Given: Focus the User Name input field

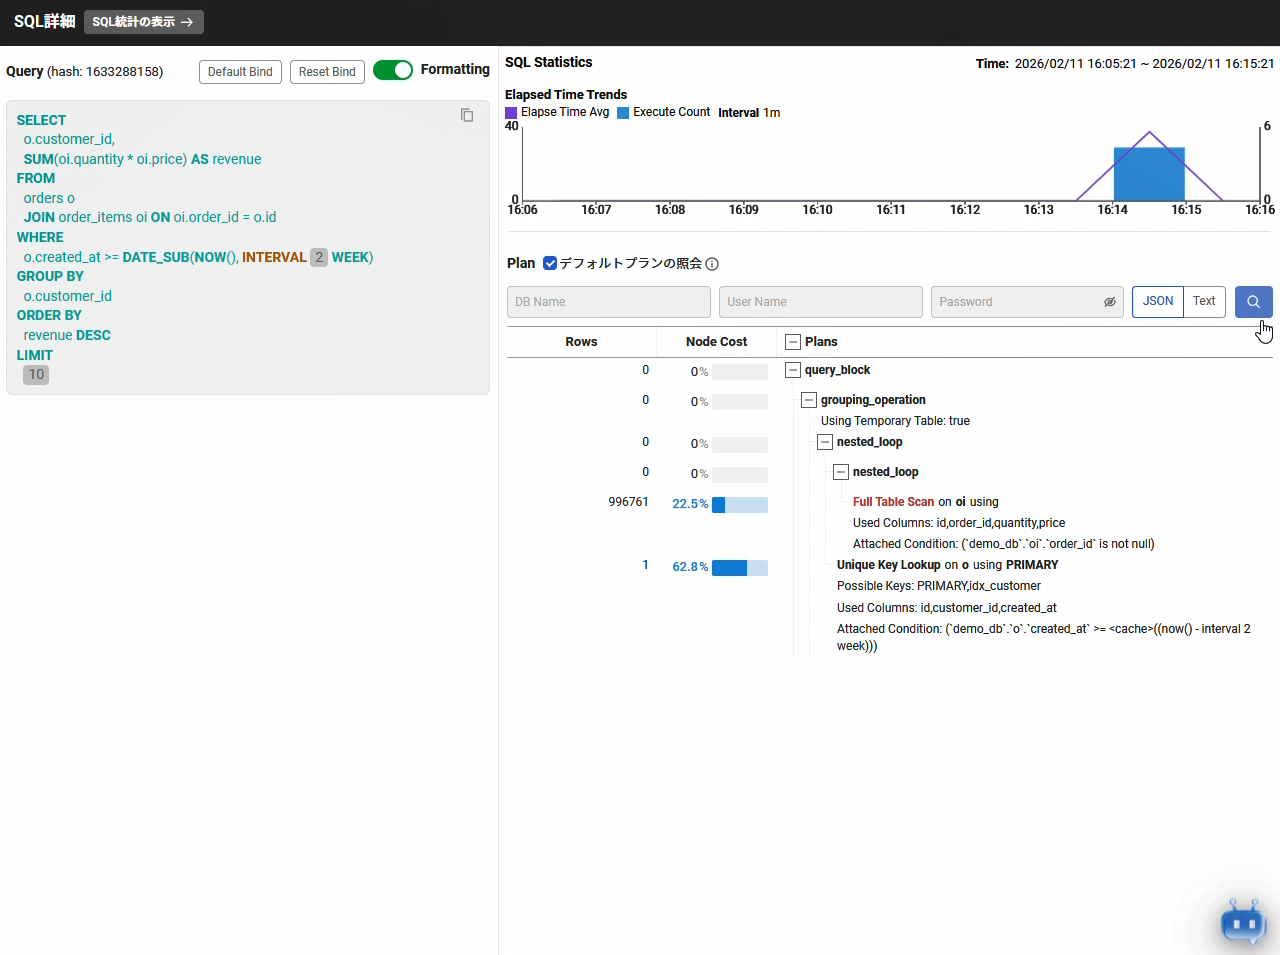Looking at the screenshot, I should pyautogui.click(x=821, y=302).
